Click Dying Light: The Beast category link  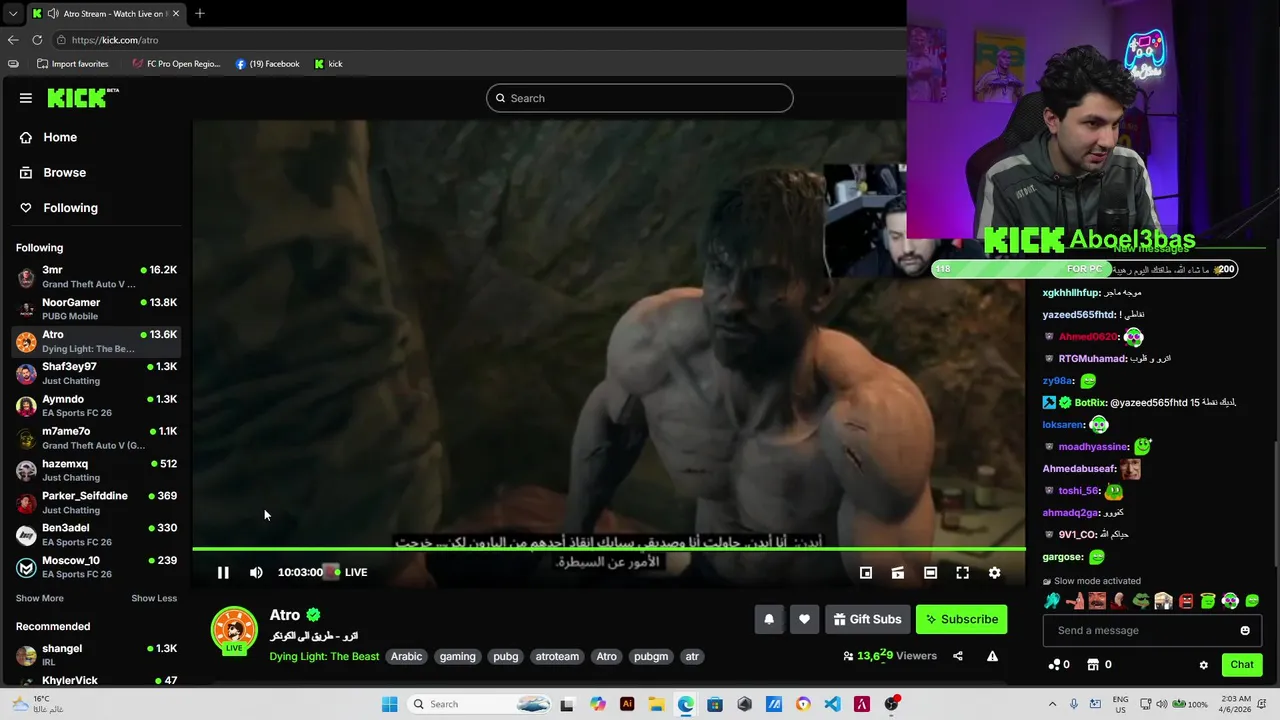pyautogui.click(x=324, y=656)
